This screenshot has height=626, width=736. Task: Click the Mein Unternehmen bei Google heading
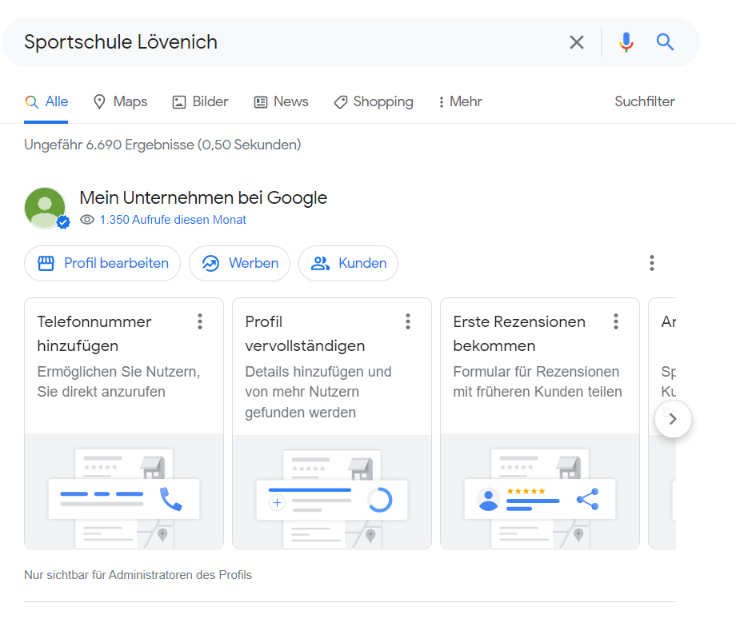(203, 198)
